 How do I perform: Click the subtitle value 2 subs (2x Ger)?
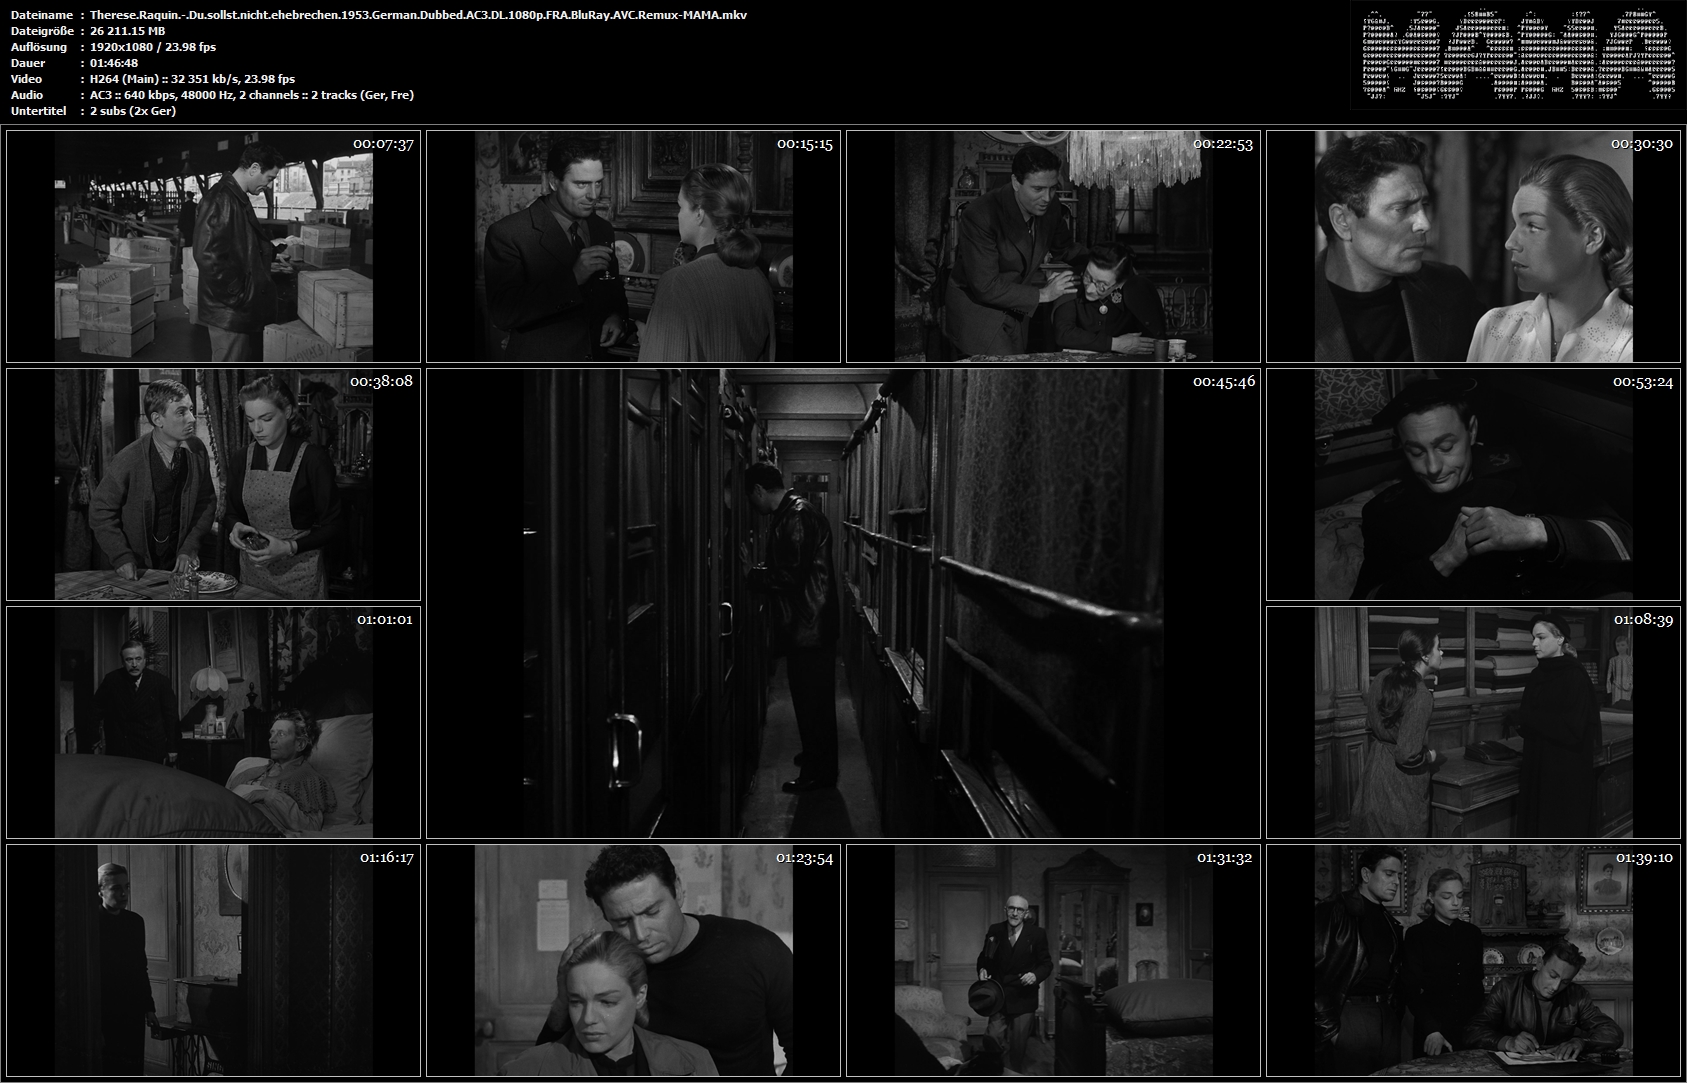pyautogui.click(x=133, y=111)
